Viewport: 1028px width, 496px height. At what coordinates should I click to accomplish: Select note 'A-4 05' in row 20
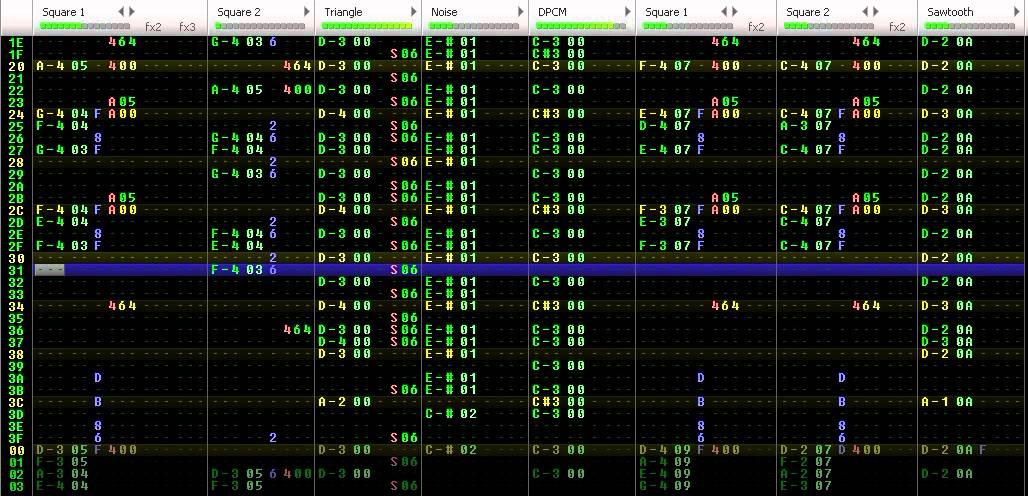62,66
